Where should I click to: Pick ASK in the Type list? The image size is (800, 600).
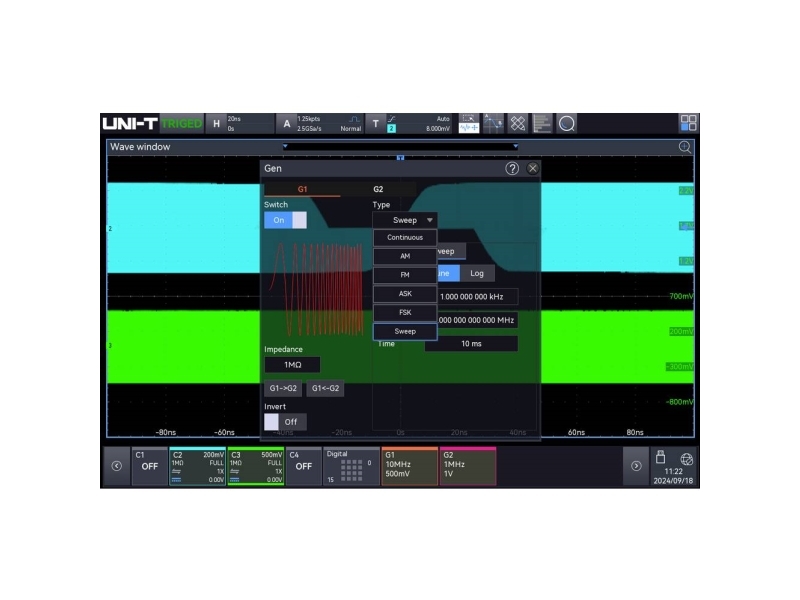point(405,293)
